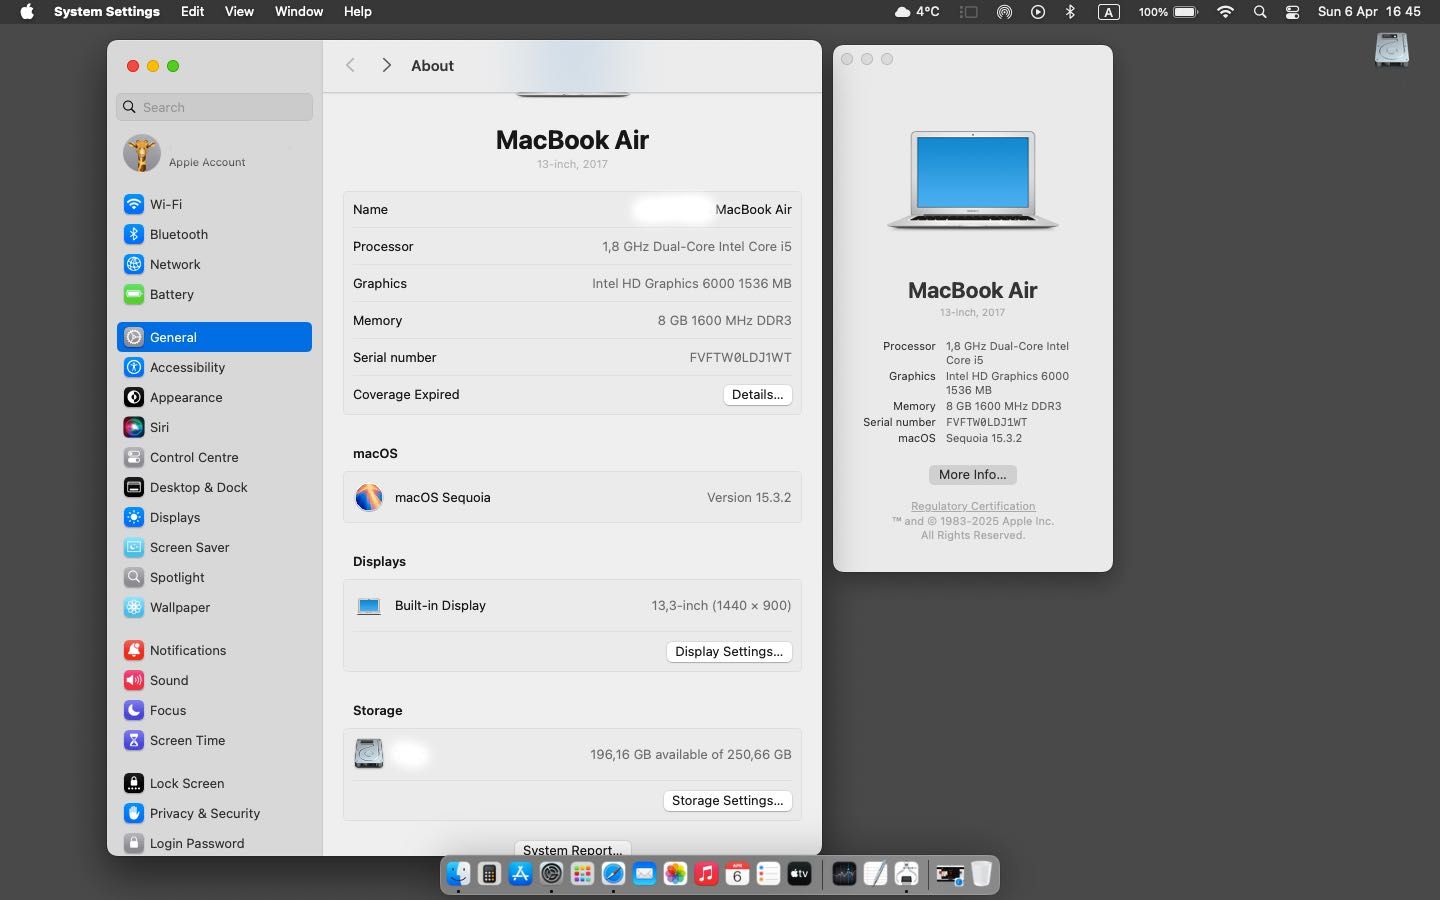Click the System Report... button
The image size is (1440, 900).
[x=572, y=849]
